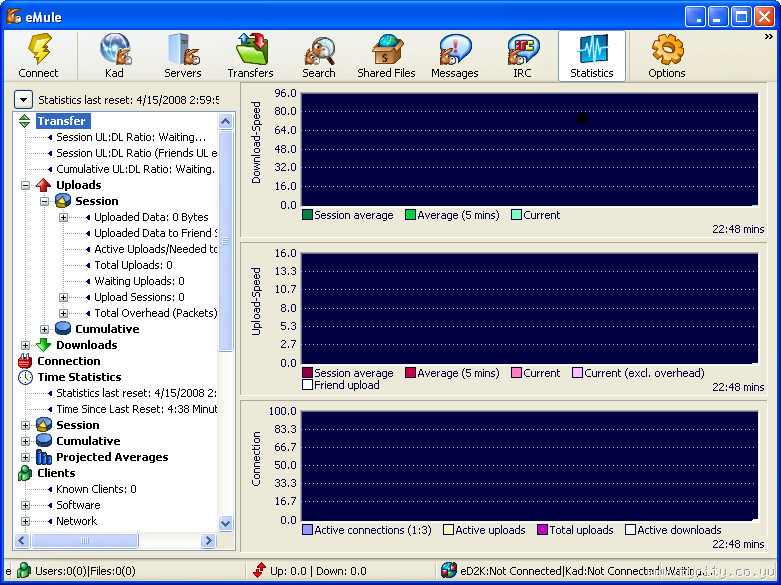Image resolution: width=781 pixels, height=585 pixels.
Task: Select the Transfer tree item
Action: click(x=62, y=121)
